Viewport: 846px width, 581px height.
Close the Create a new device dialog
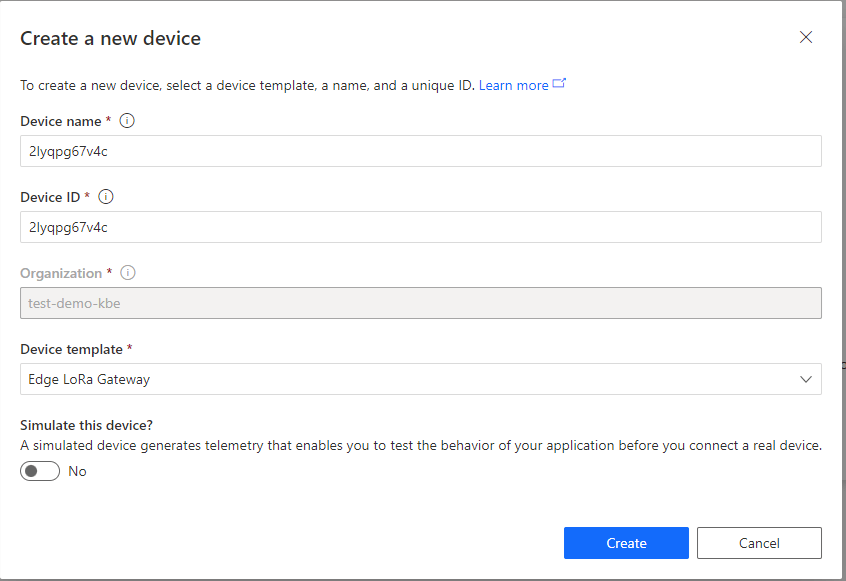tap(806, 38)
